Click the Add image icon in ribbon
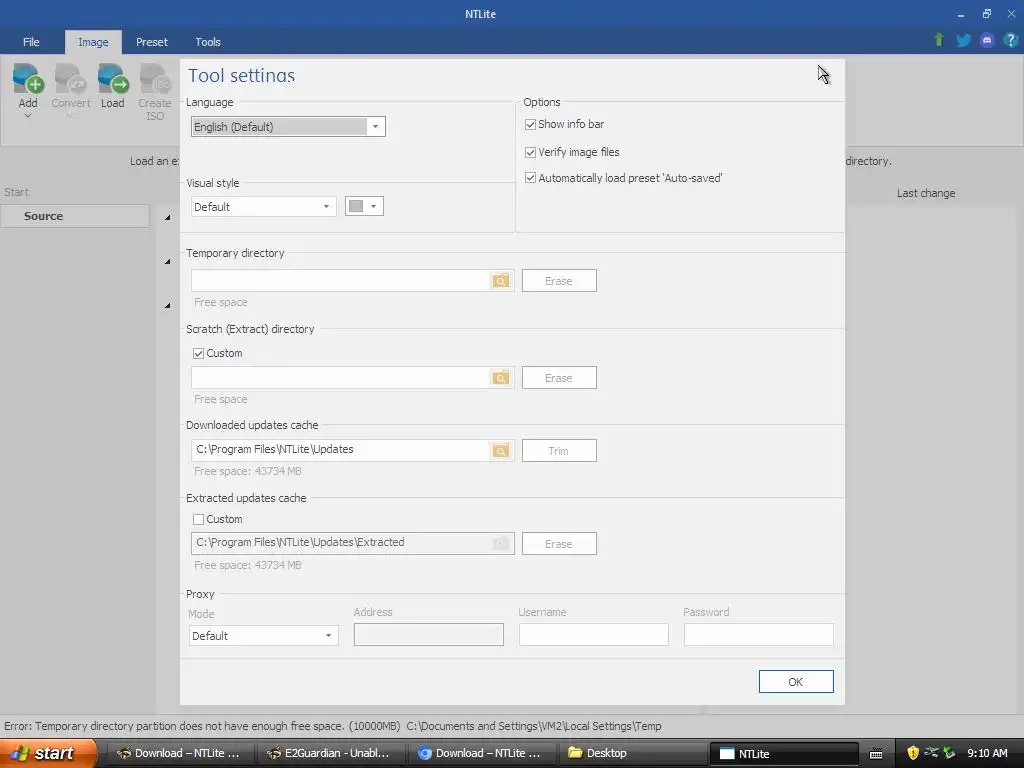The image size is (1024, 768). (x=27, y=79)
